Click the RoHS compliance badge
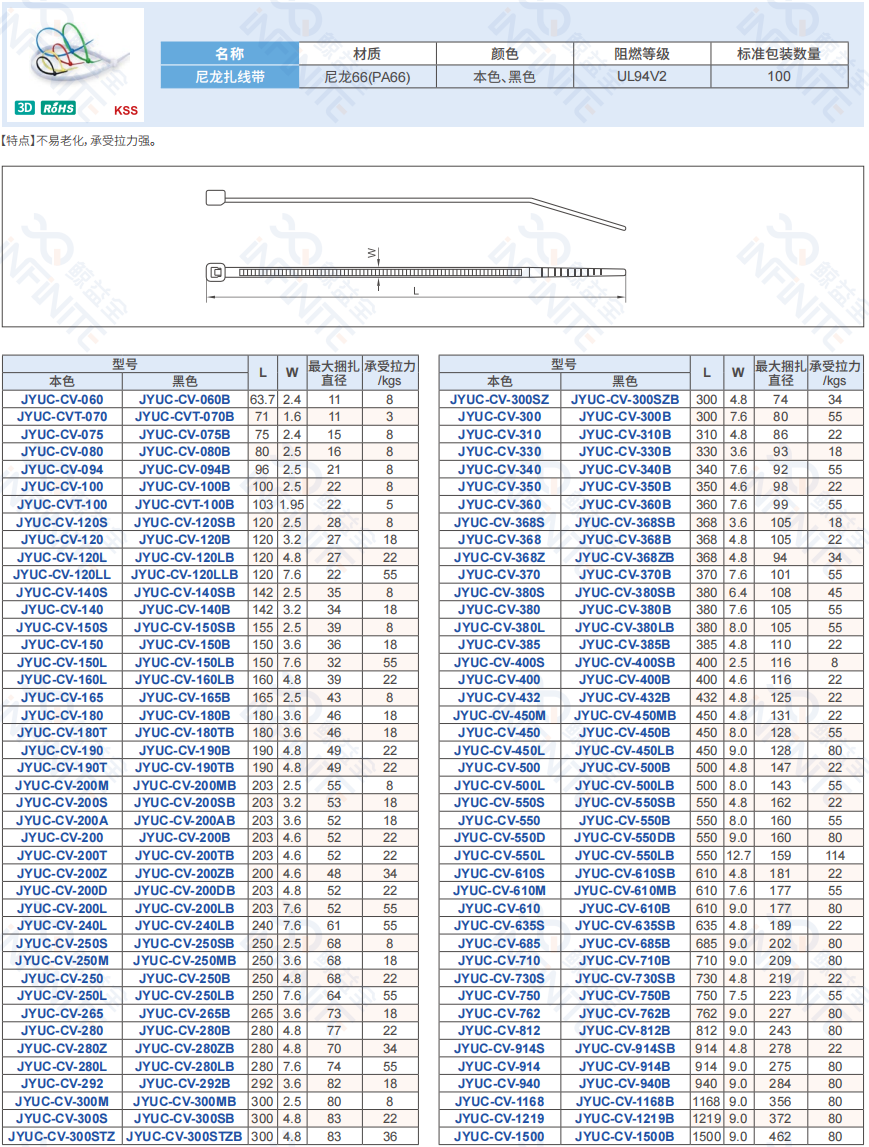The width and height of the screenshot is (869, 1147). [58, 108]
